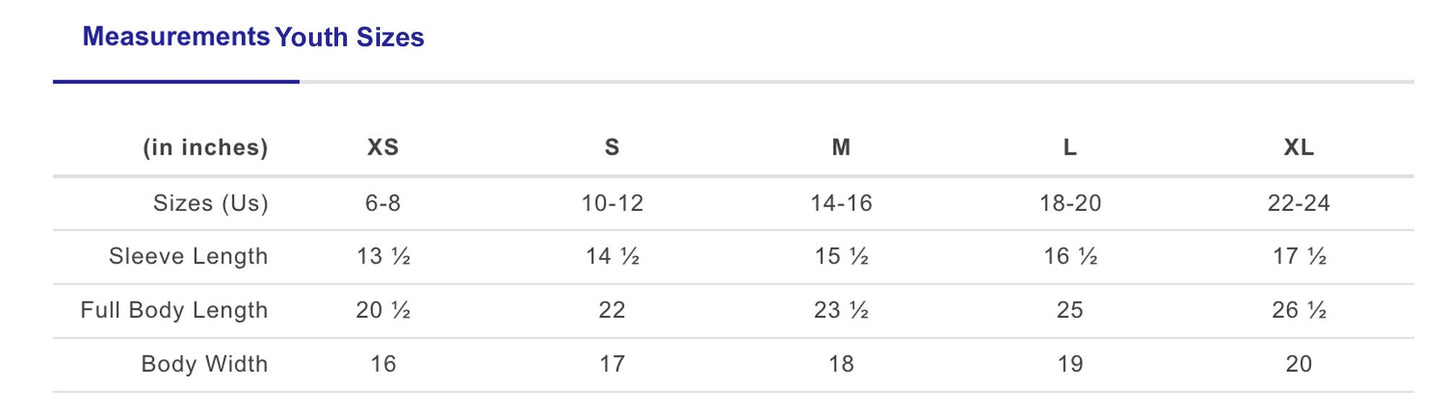Click the M size column header

(x=841, y=148)
